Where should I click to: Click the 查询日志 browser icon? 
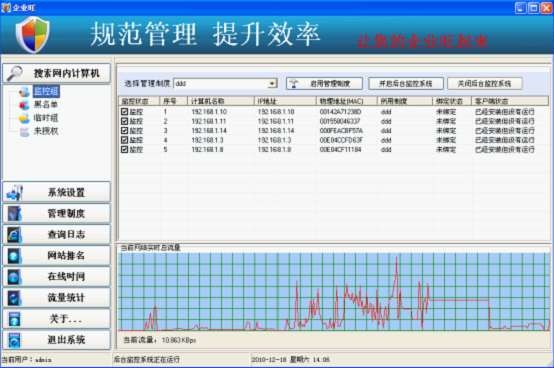(14, 235)
